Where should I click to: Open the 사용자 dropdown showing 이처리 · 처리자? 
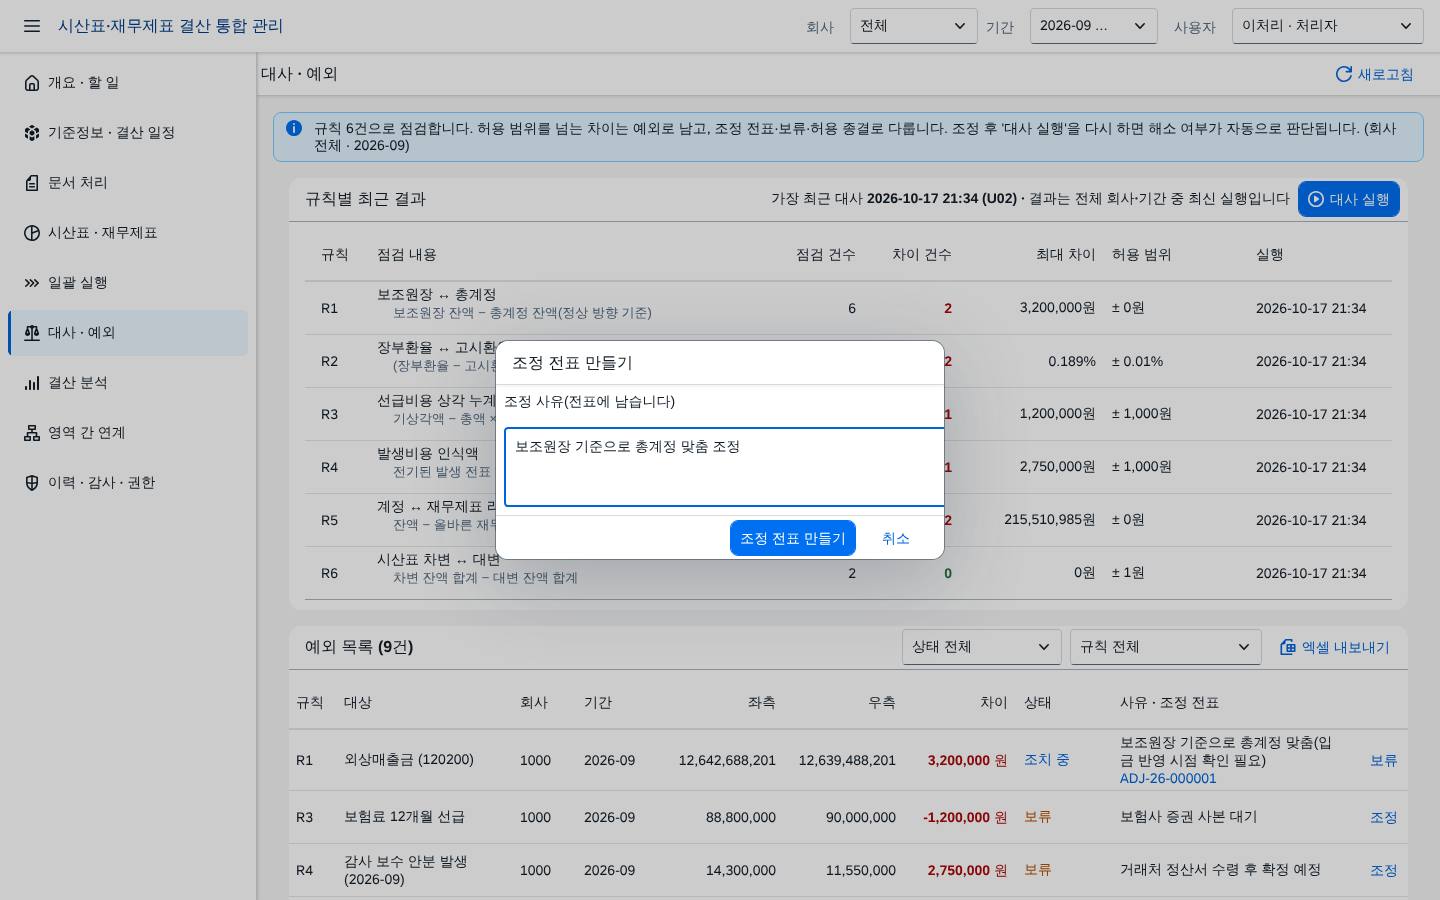coord(1328,26)
